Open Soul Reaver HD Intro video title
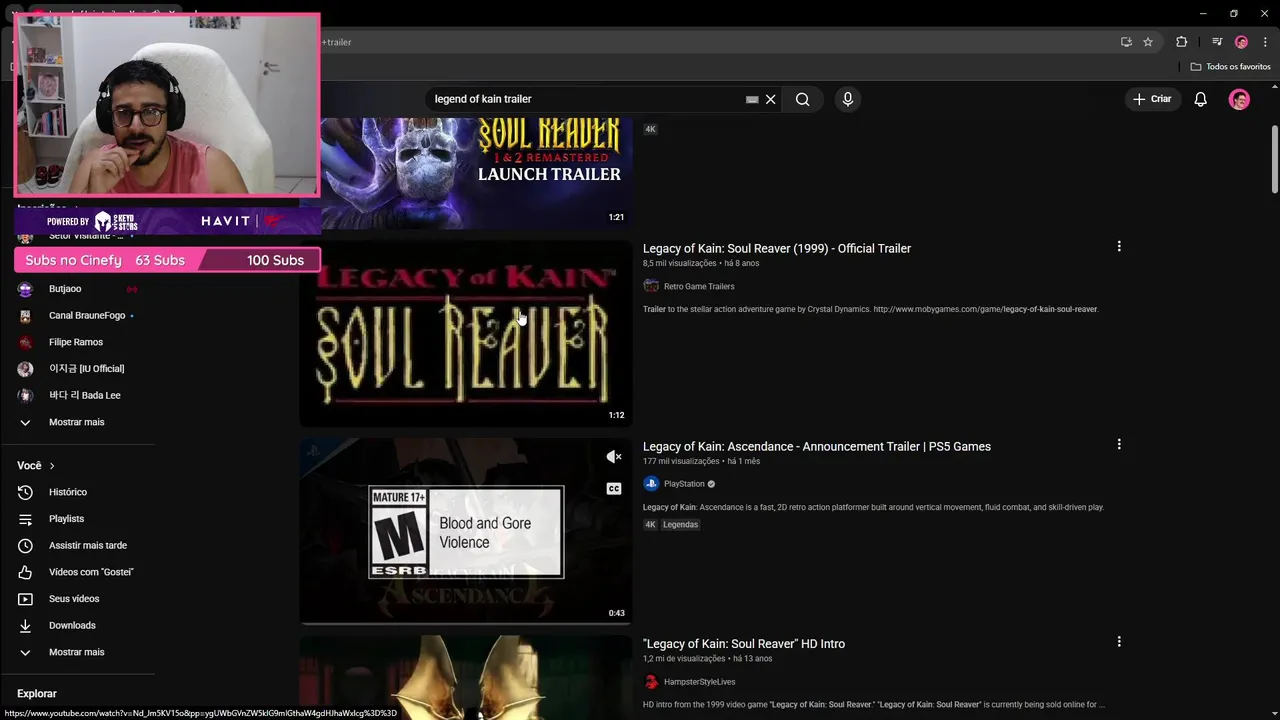Screen dimensions: 1280x720 point(744,644)
